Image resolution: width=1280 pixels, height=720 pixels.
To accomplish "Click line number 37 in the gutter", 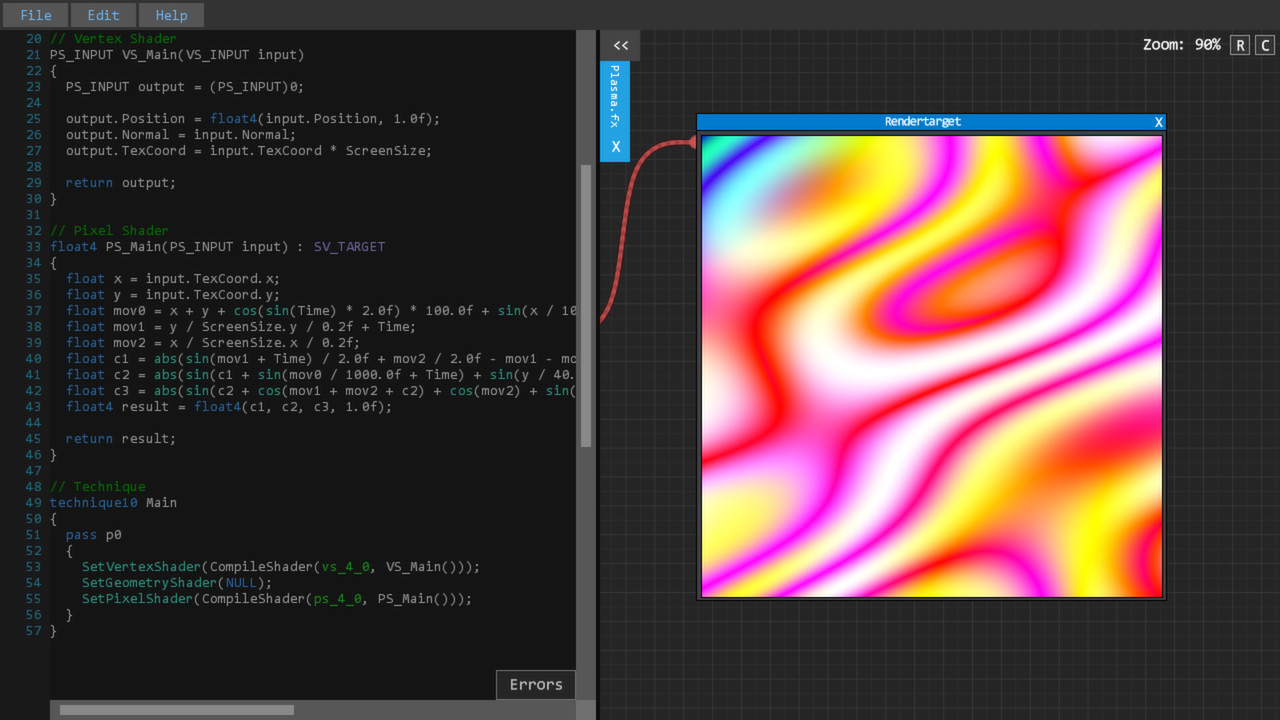I will pos(33,310).
